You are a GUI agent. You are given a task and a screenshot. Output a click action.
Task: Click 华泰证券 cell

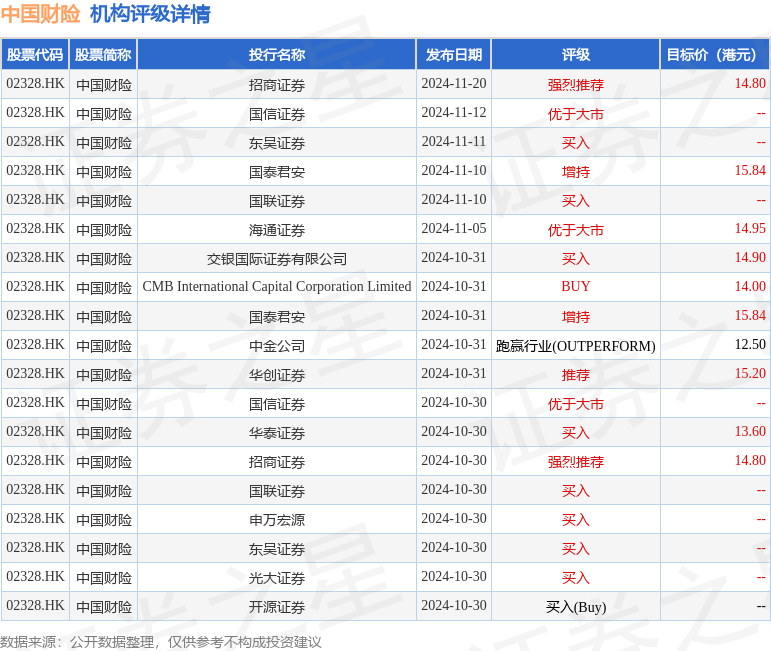[x=277, y=433]
